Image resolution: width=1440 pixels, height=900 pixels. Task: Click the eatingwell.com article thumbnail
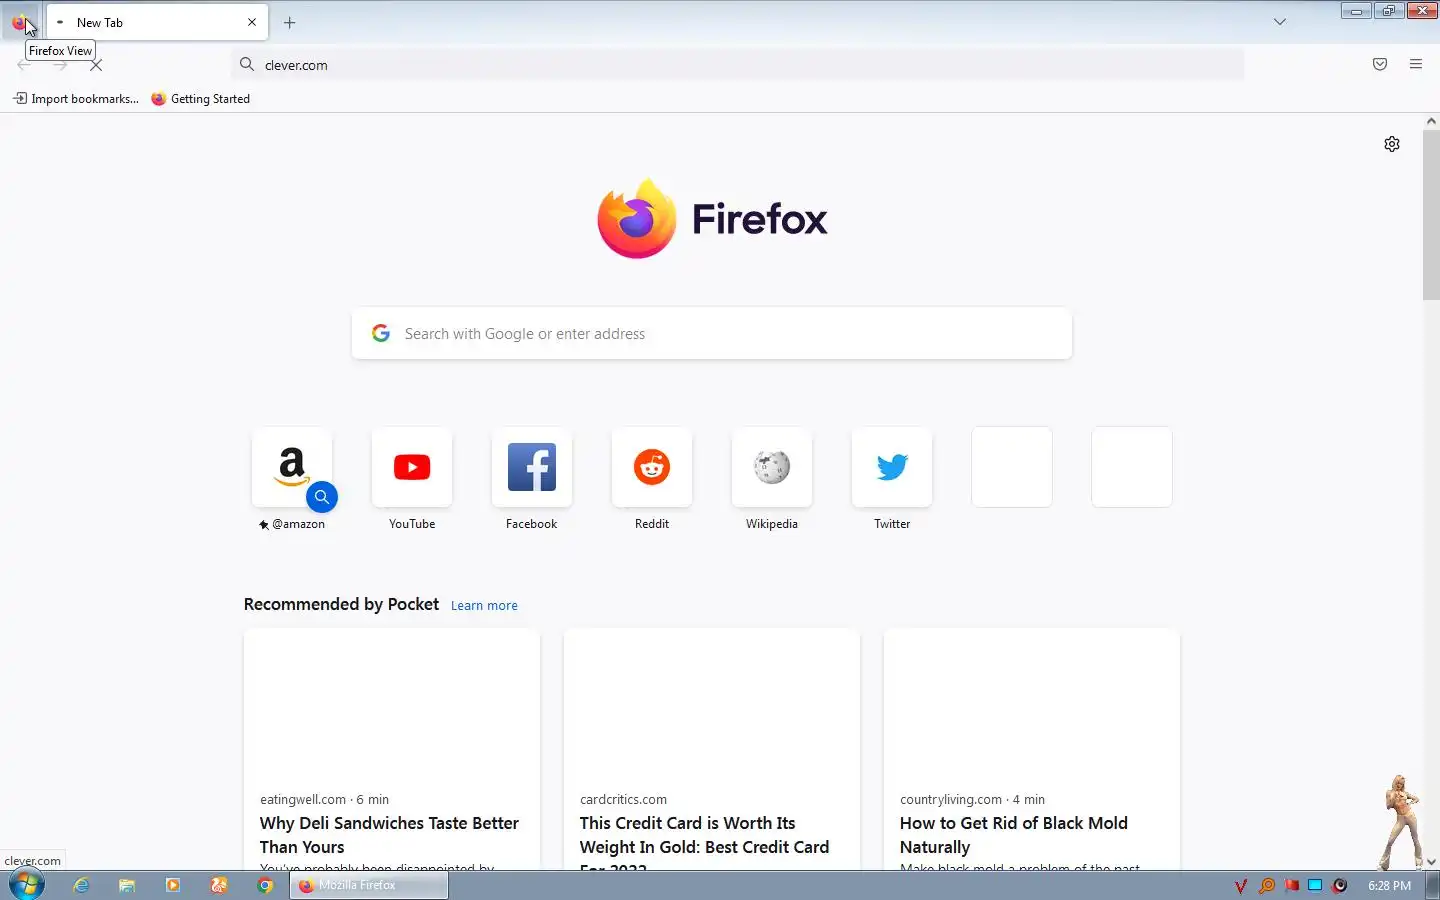point(392,704)
